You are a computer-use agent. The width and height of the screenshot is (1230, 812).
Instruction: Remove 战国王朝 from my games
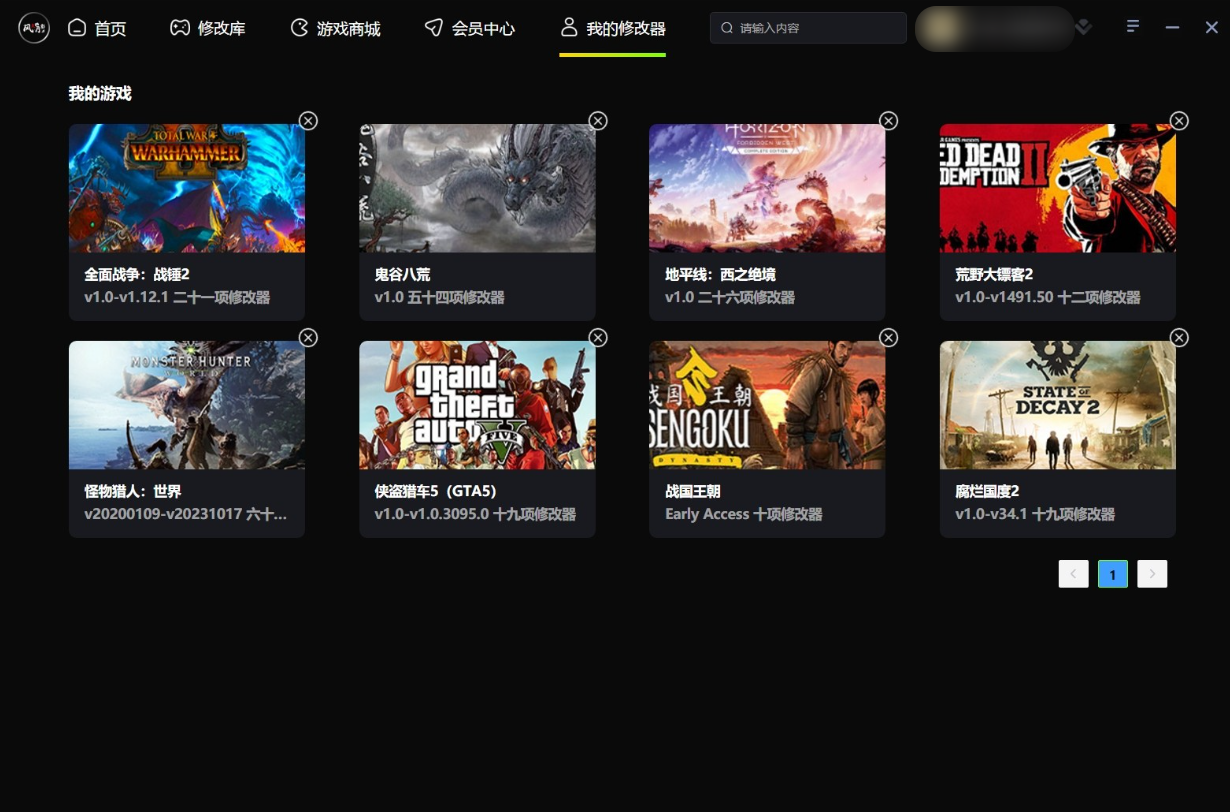pyautogui.click(x=888, y=338)
